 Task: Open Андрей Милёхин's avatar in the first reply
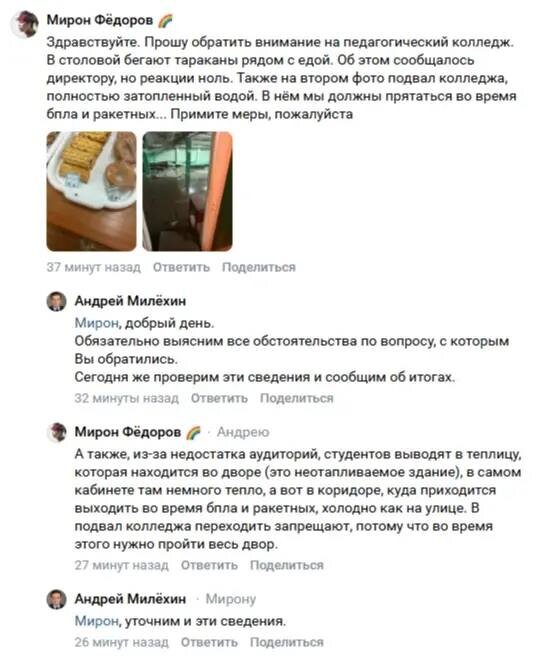coord(57,302)
